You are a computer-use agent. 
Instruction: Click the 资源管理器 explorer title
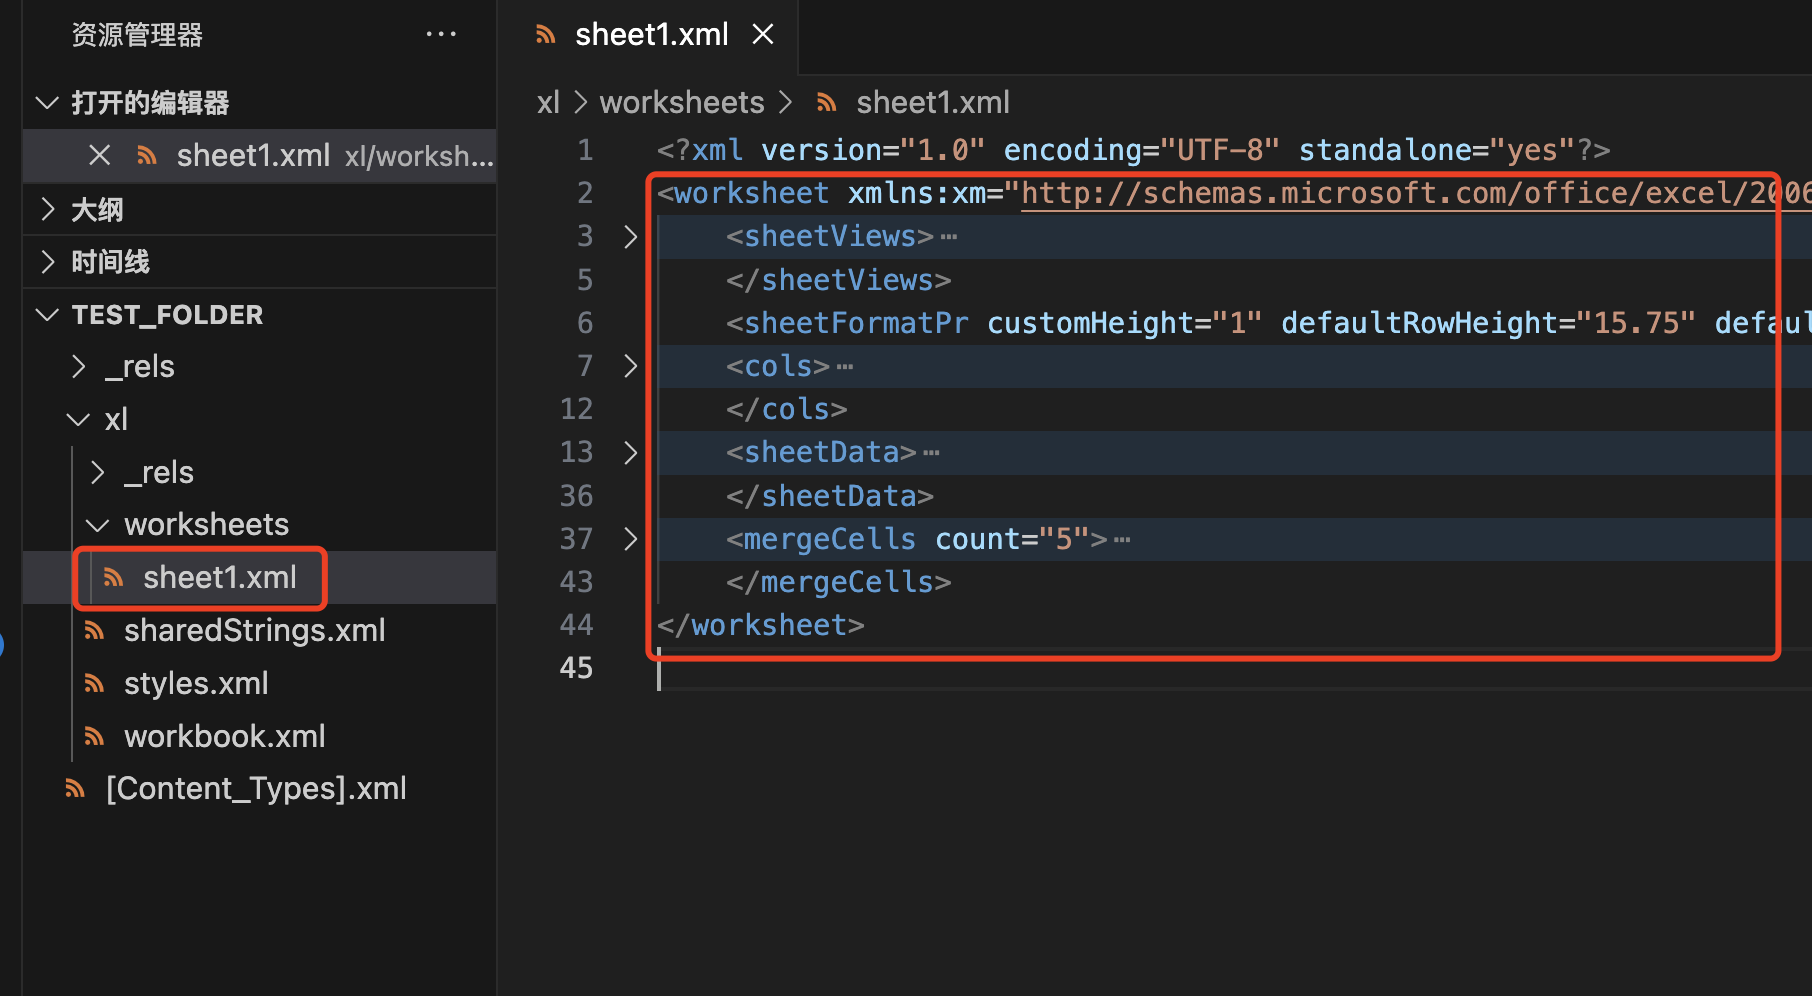[x=137, y=35]
